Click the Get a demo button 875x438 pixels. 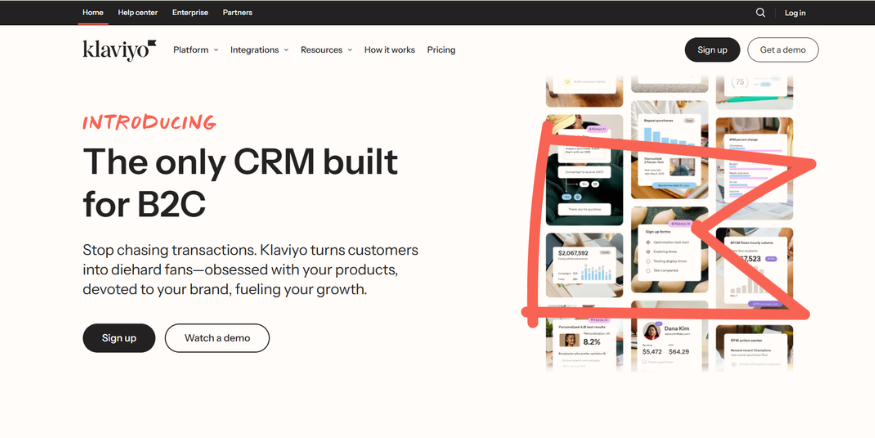782,50
